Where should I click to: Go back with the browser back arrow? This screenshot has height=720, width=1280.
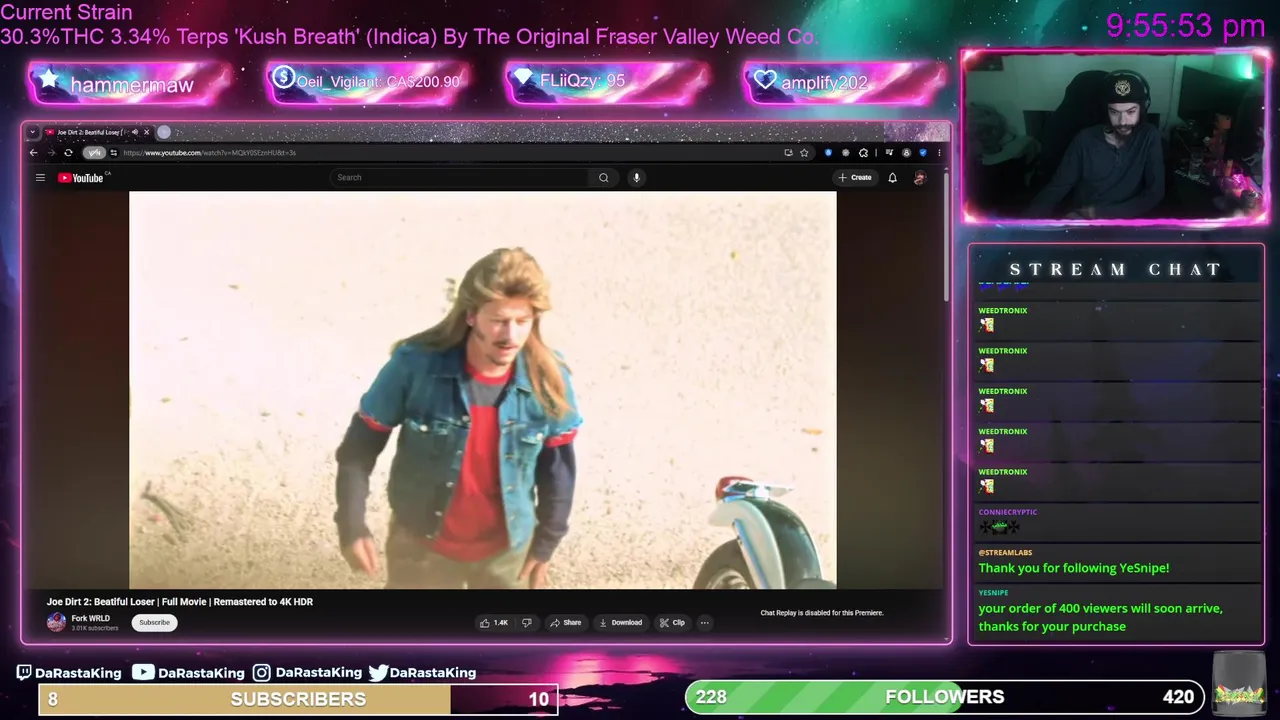coord(33,153)
